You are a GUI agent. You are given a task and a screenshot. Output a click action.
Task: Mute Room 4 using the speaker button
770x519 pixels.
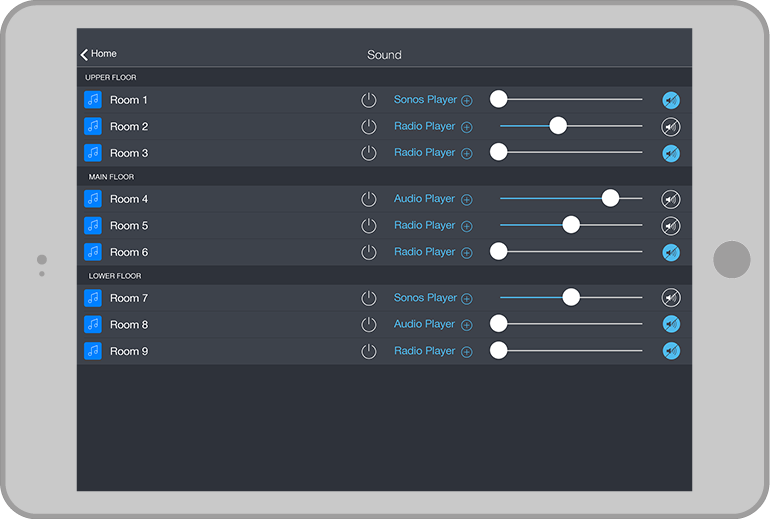pyautogui.click(x=671, y=199)
